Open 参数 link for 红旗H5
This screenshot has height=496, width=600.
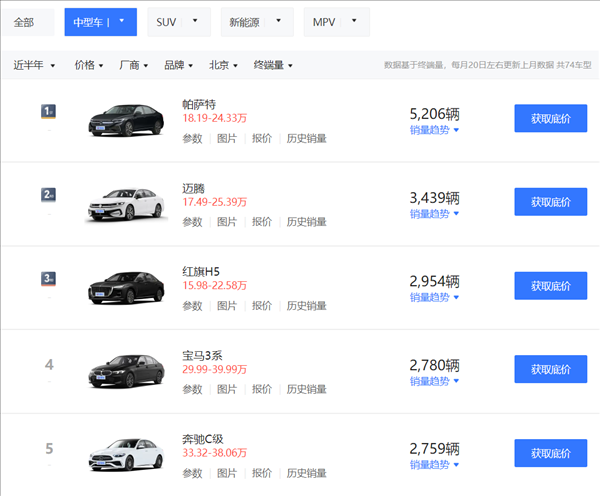coord(192,306)
